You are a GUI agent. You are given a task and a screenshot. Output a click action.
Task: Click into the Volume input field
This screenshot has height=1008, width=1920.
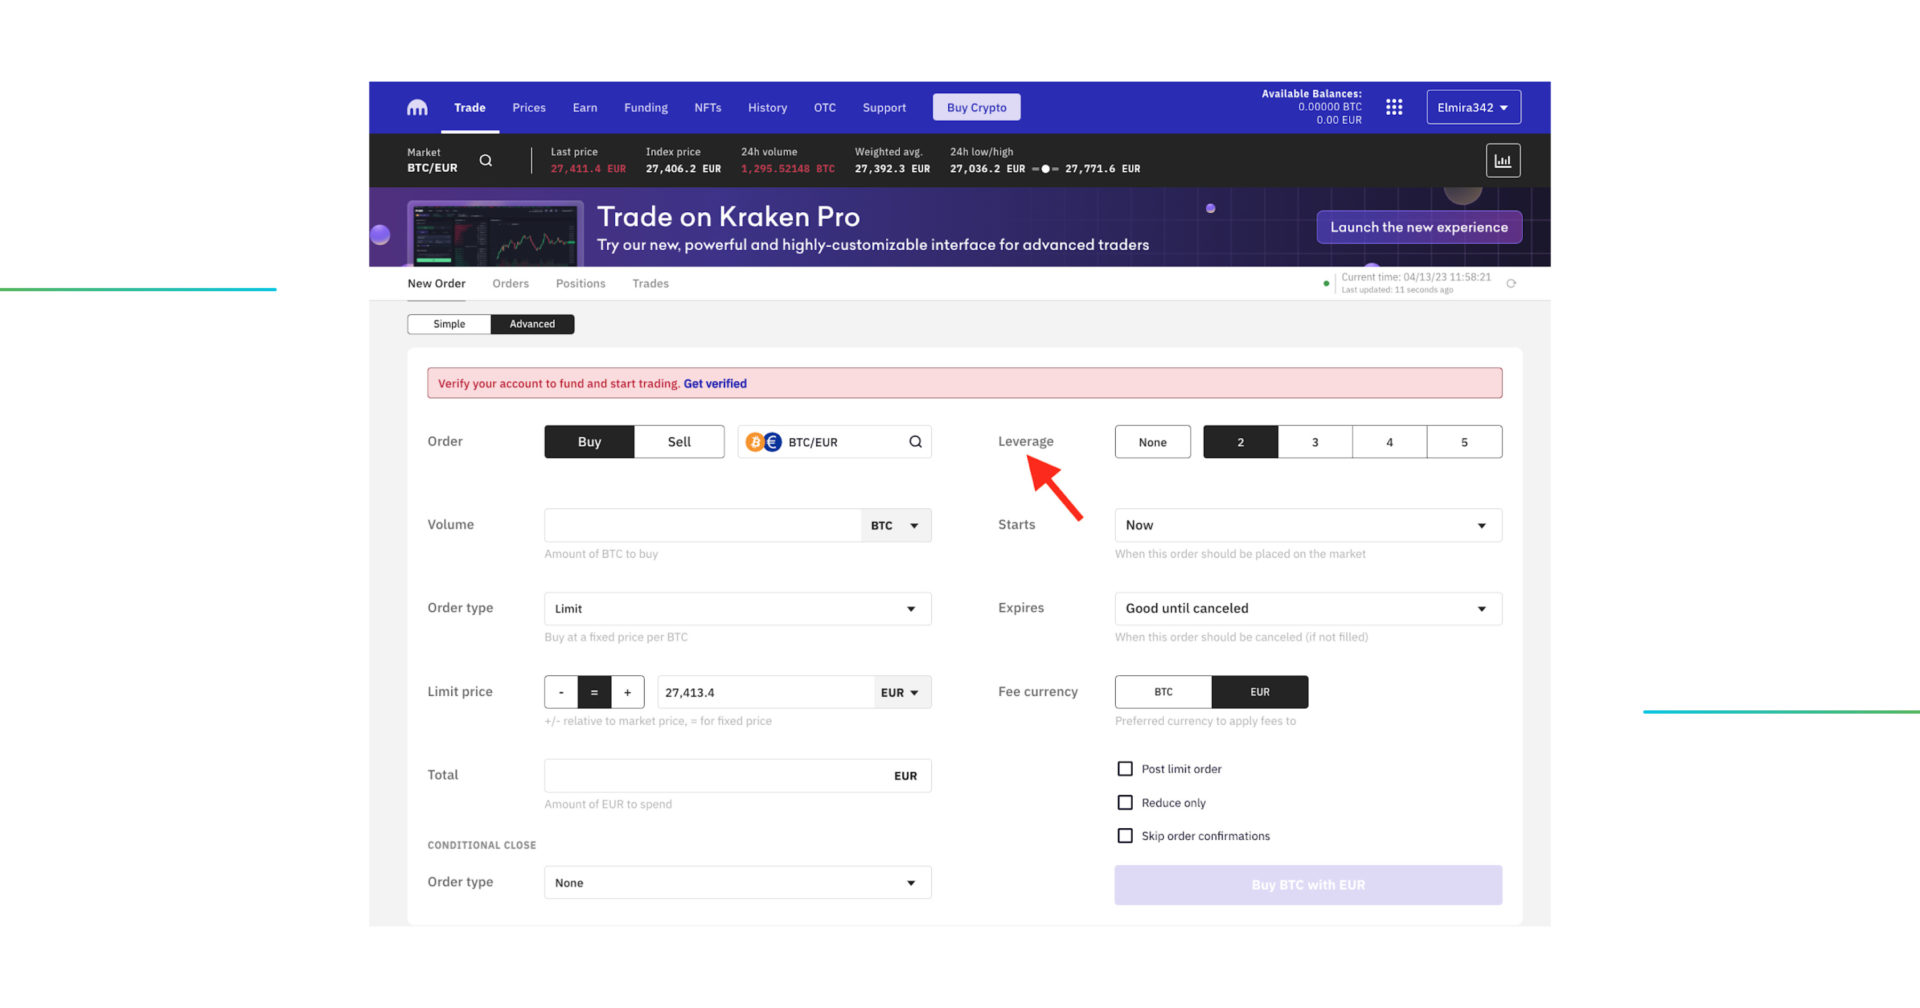coord(702,526)
